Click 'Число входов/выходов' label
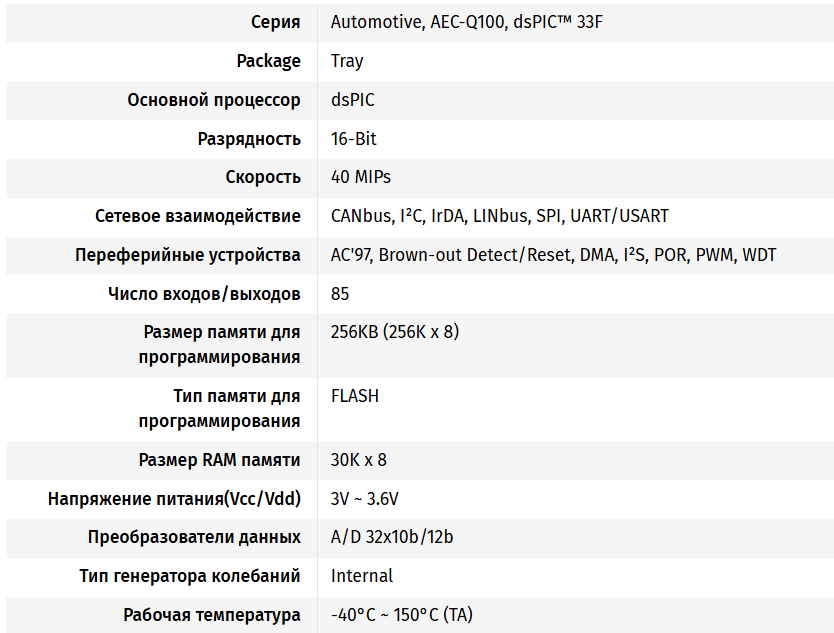The image size is (834, 633). (204, 294)
